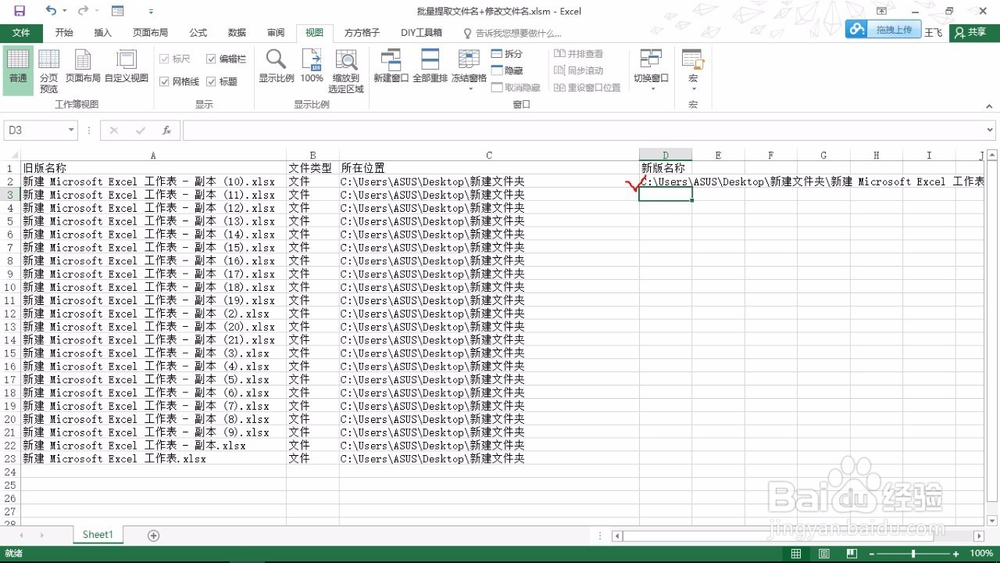Switch to Normal (普通) workbook view
This screenshot has height=563, width=1000.
coord(18,70)
